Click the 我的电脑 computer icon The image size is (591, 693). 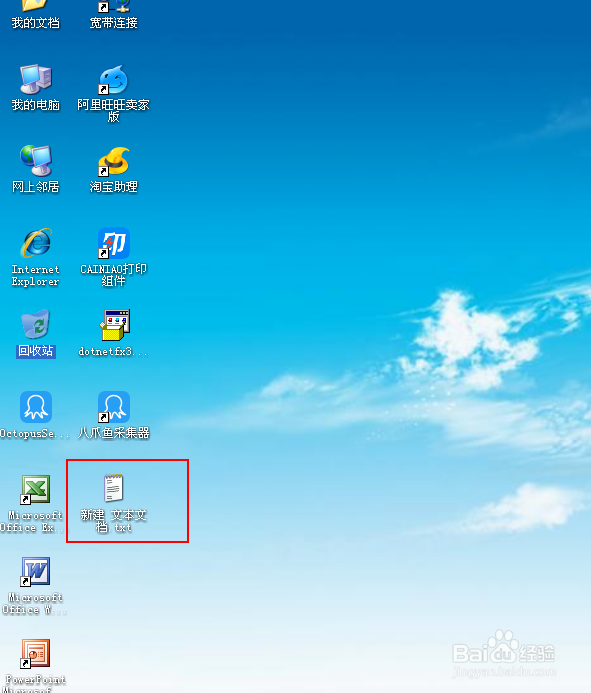(36, 79)
